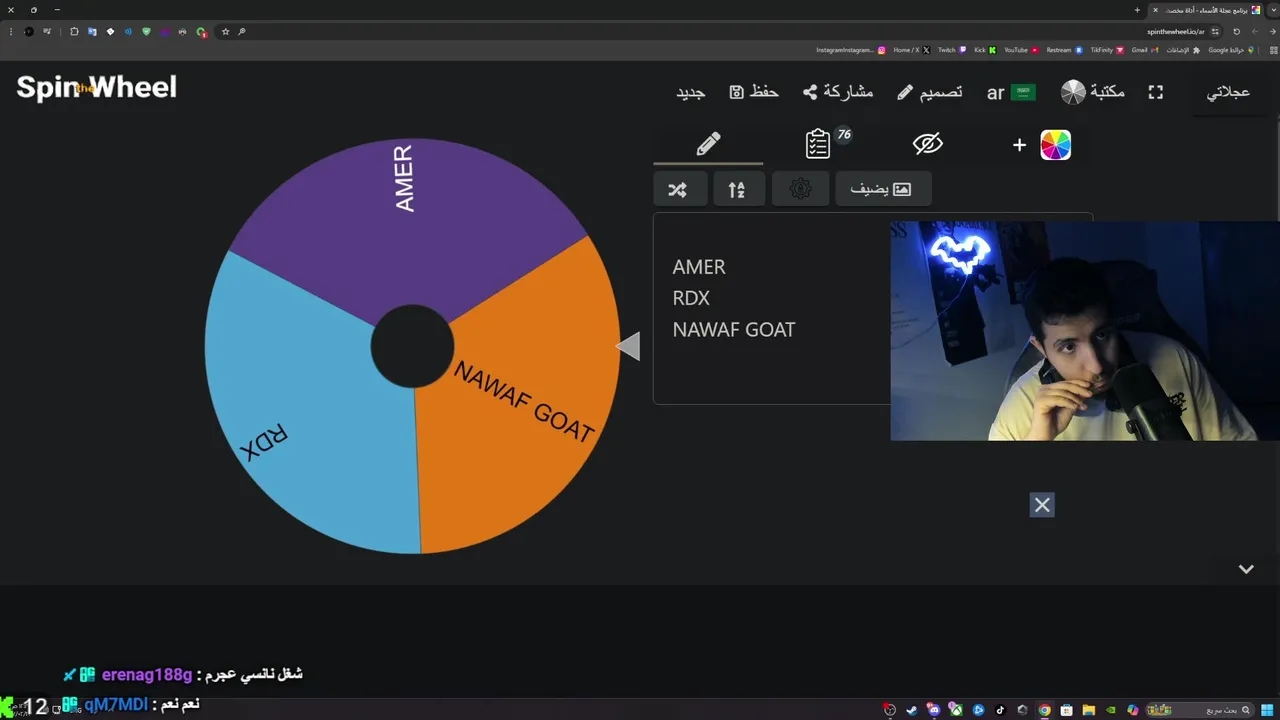Click the يضيف add image button

(x=881, y=189)
